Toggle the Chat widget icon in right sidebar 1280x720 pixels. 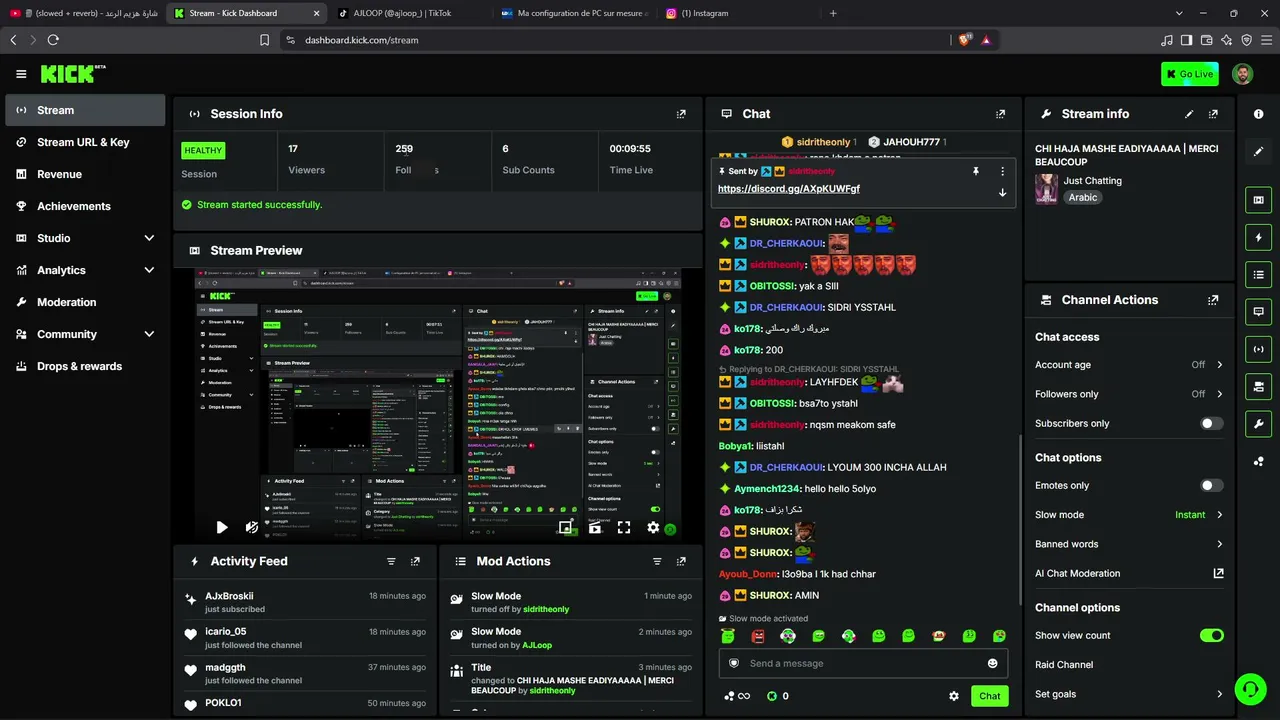1258,312
